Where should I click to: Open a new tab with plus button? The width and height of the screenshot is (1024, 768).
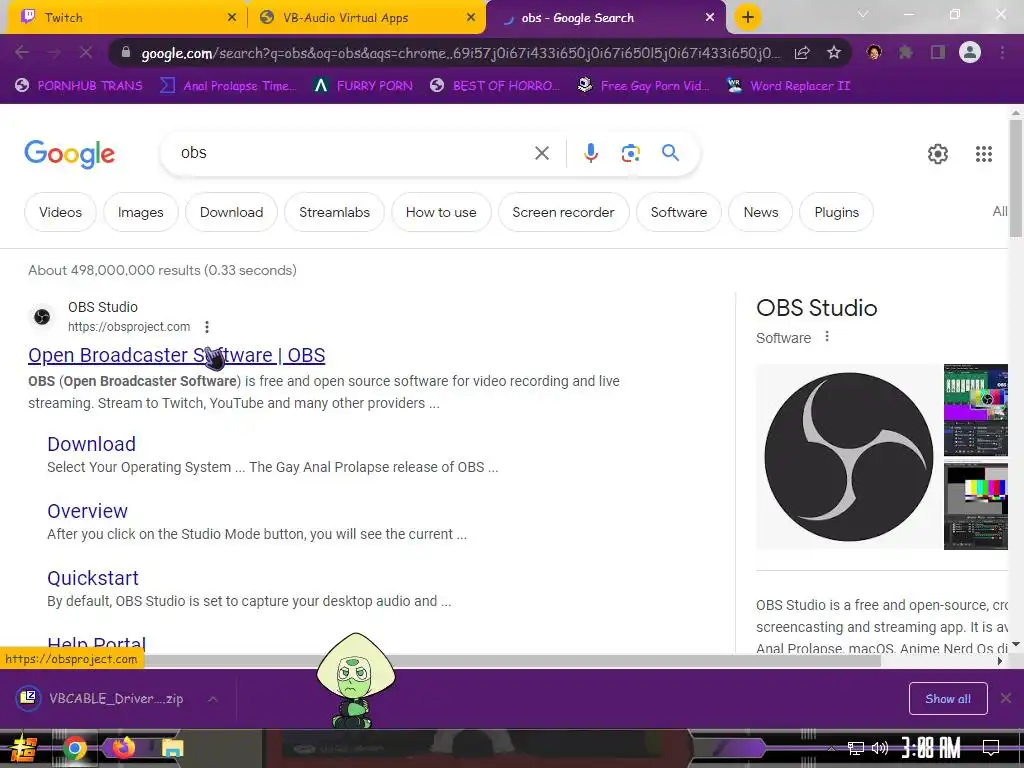748,17
